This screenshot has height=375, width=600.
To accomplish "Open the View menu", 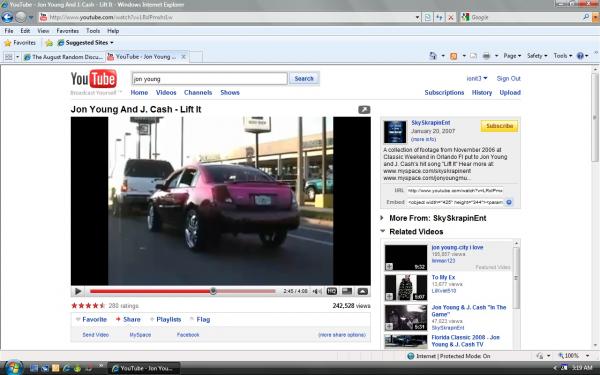I will (x=43, y=31).
